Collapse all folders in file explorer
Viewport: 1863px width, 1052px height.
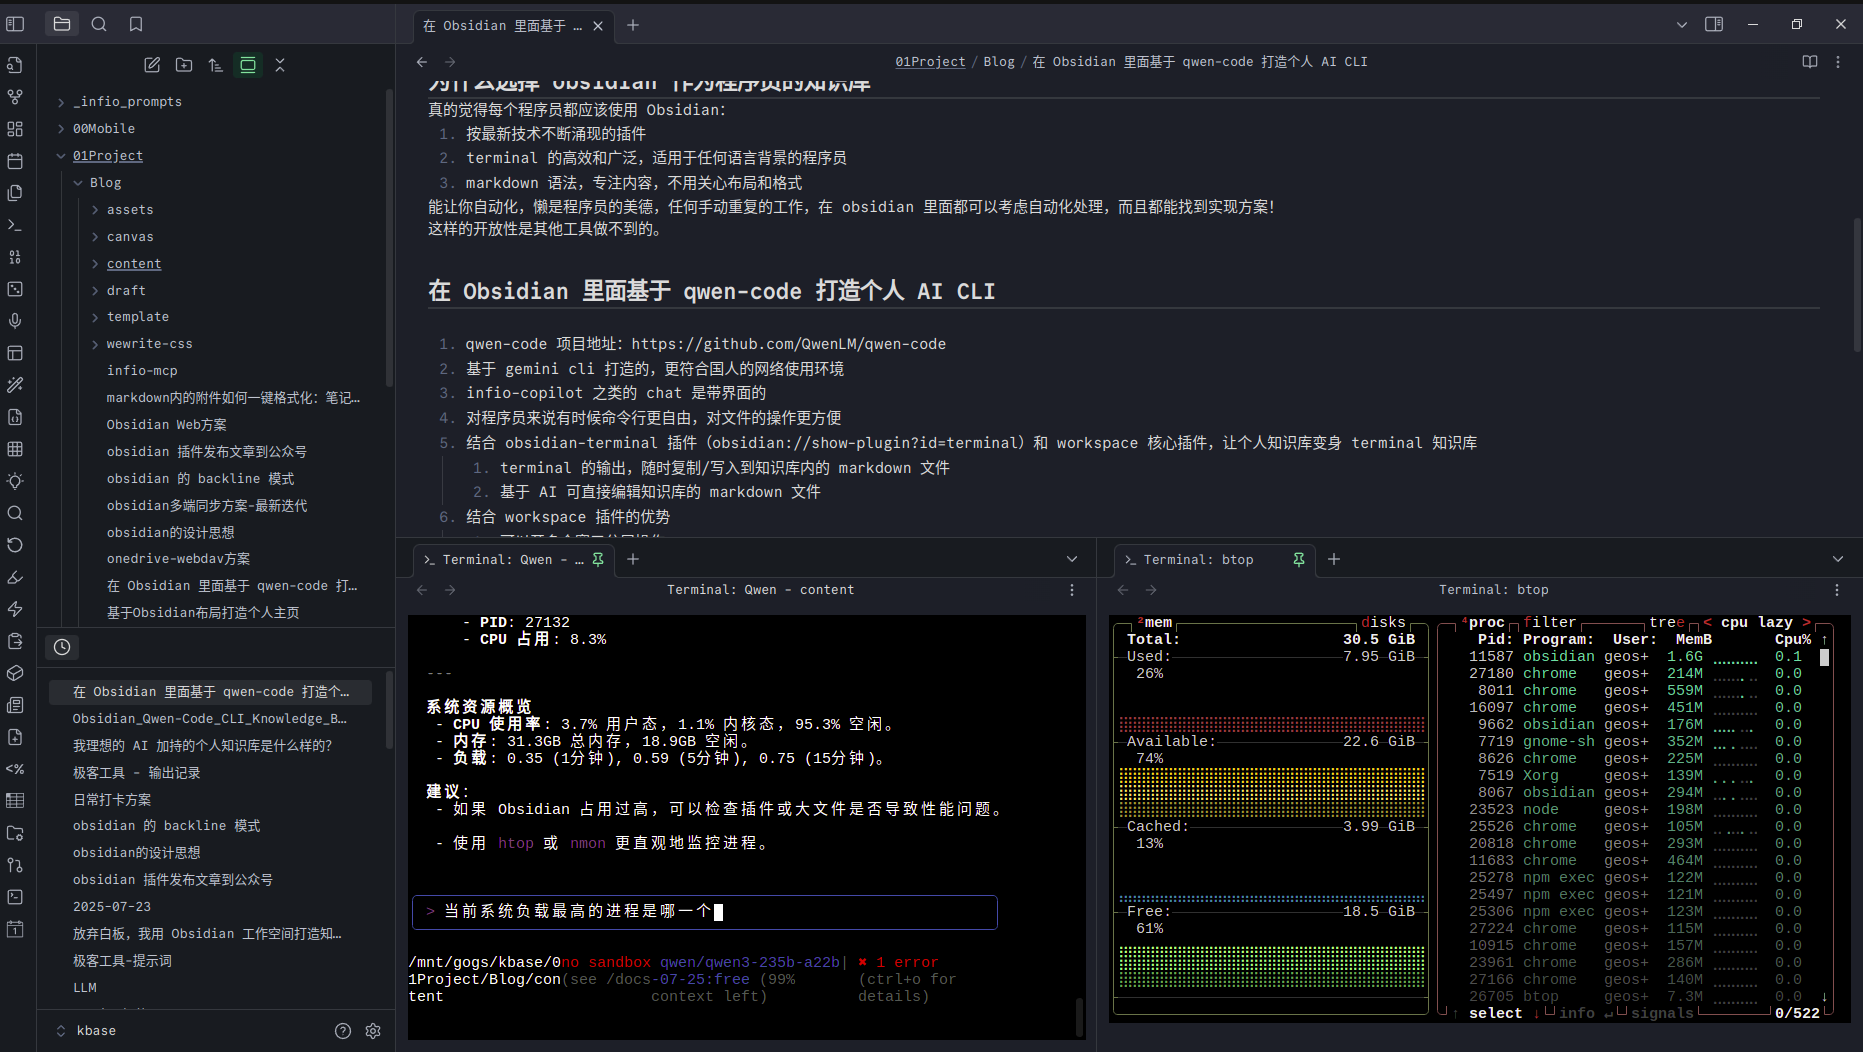coord(280,65)
